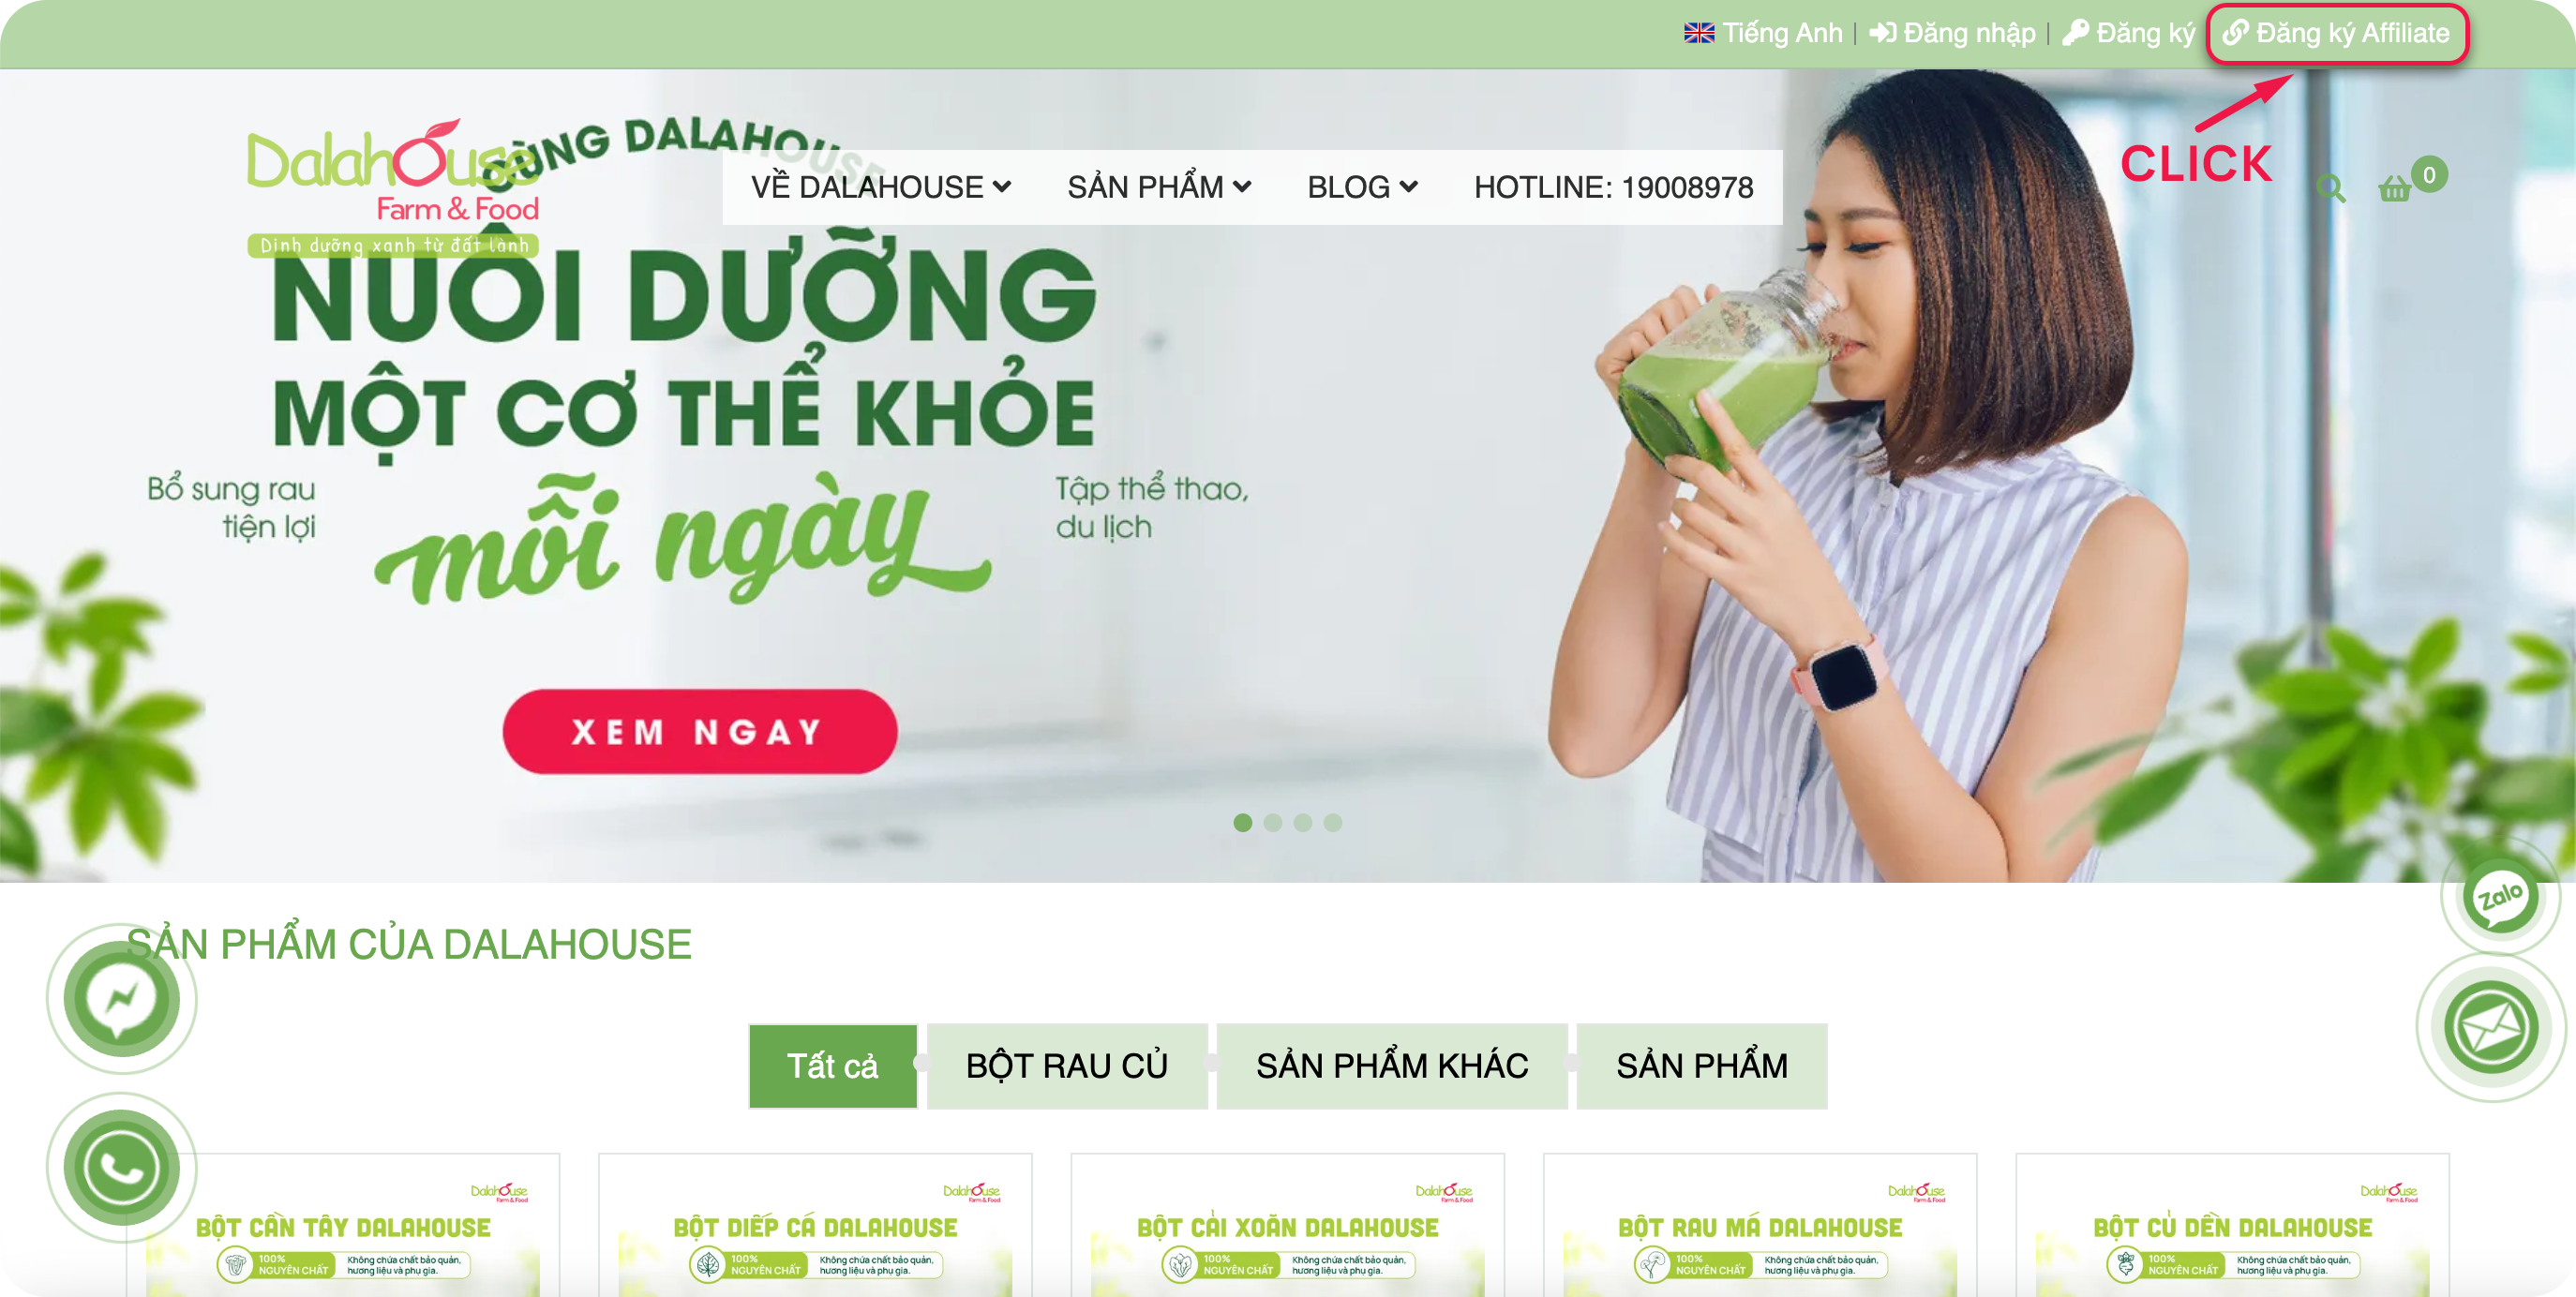Switch language via UK flag icon
Viewport: 2576px width, 1297px height.
[x=1698, y=33]
